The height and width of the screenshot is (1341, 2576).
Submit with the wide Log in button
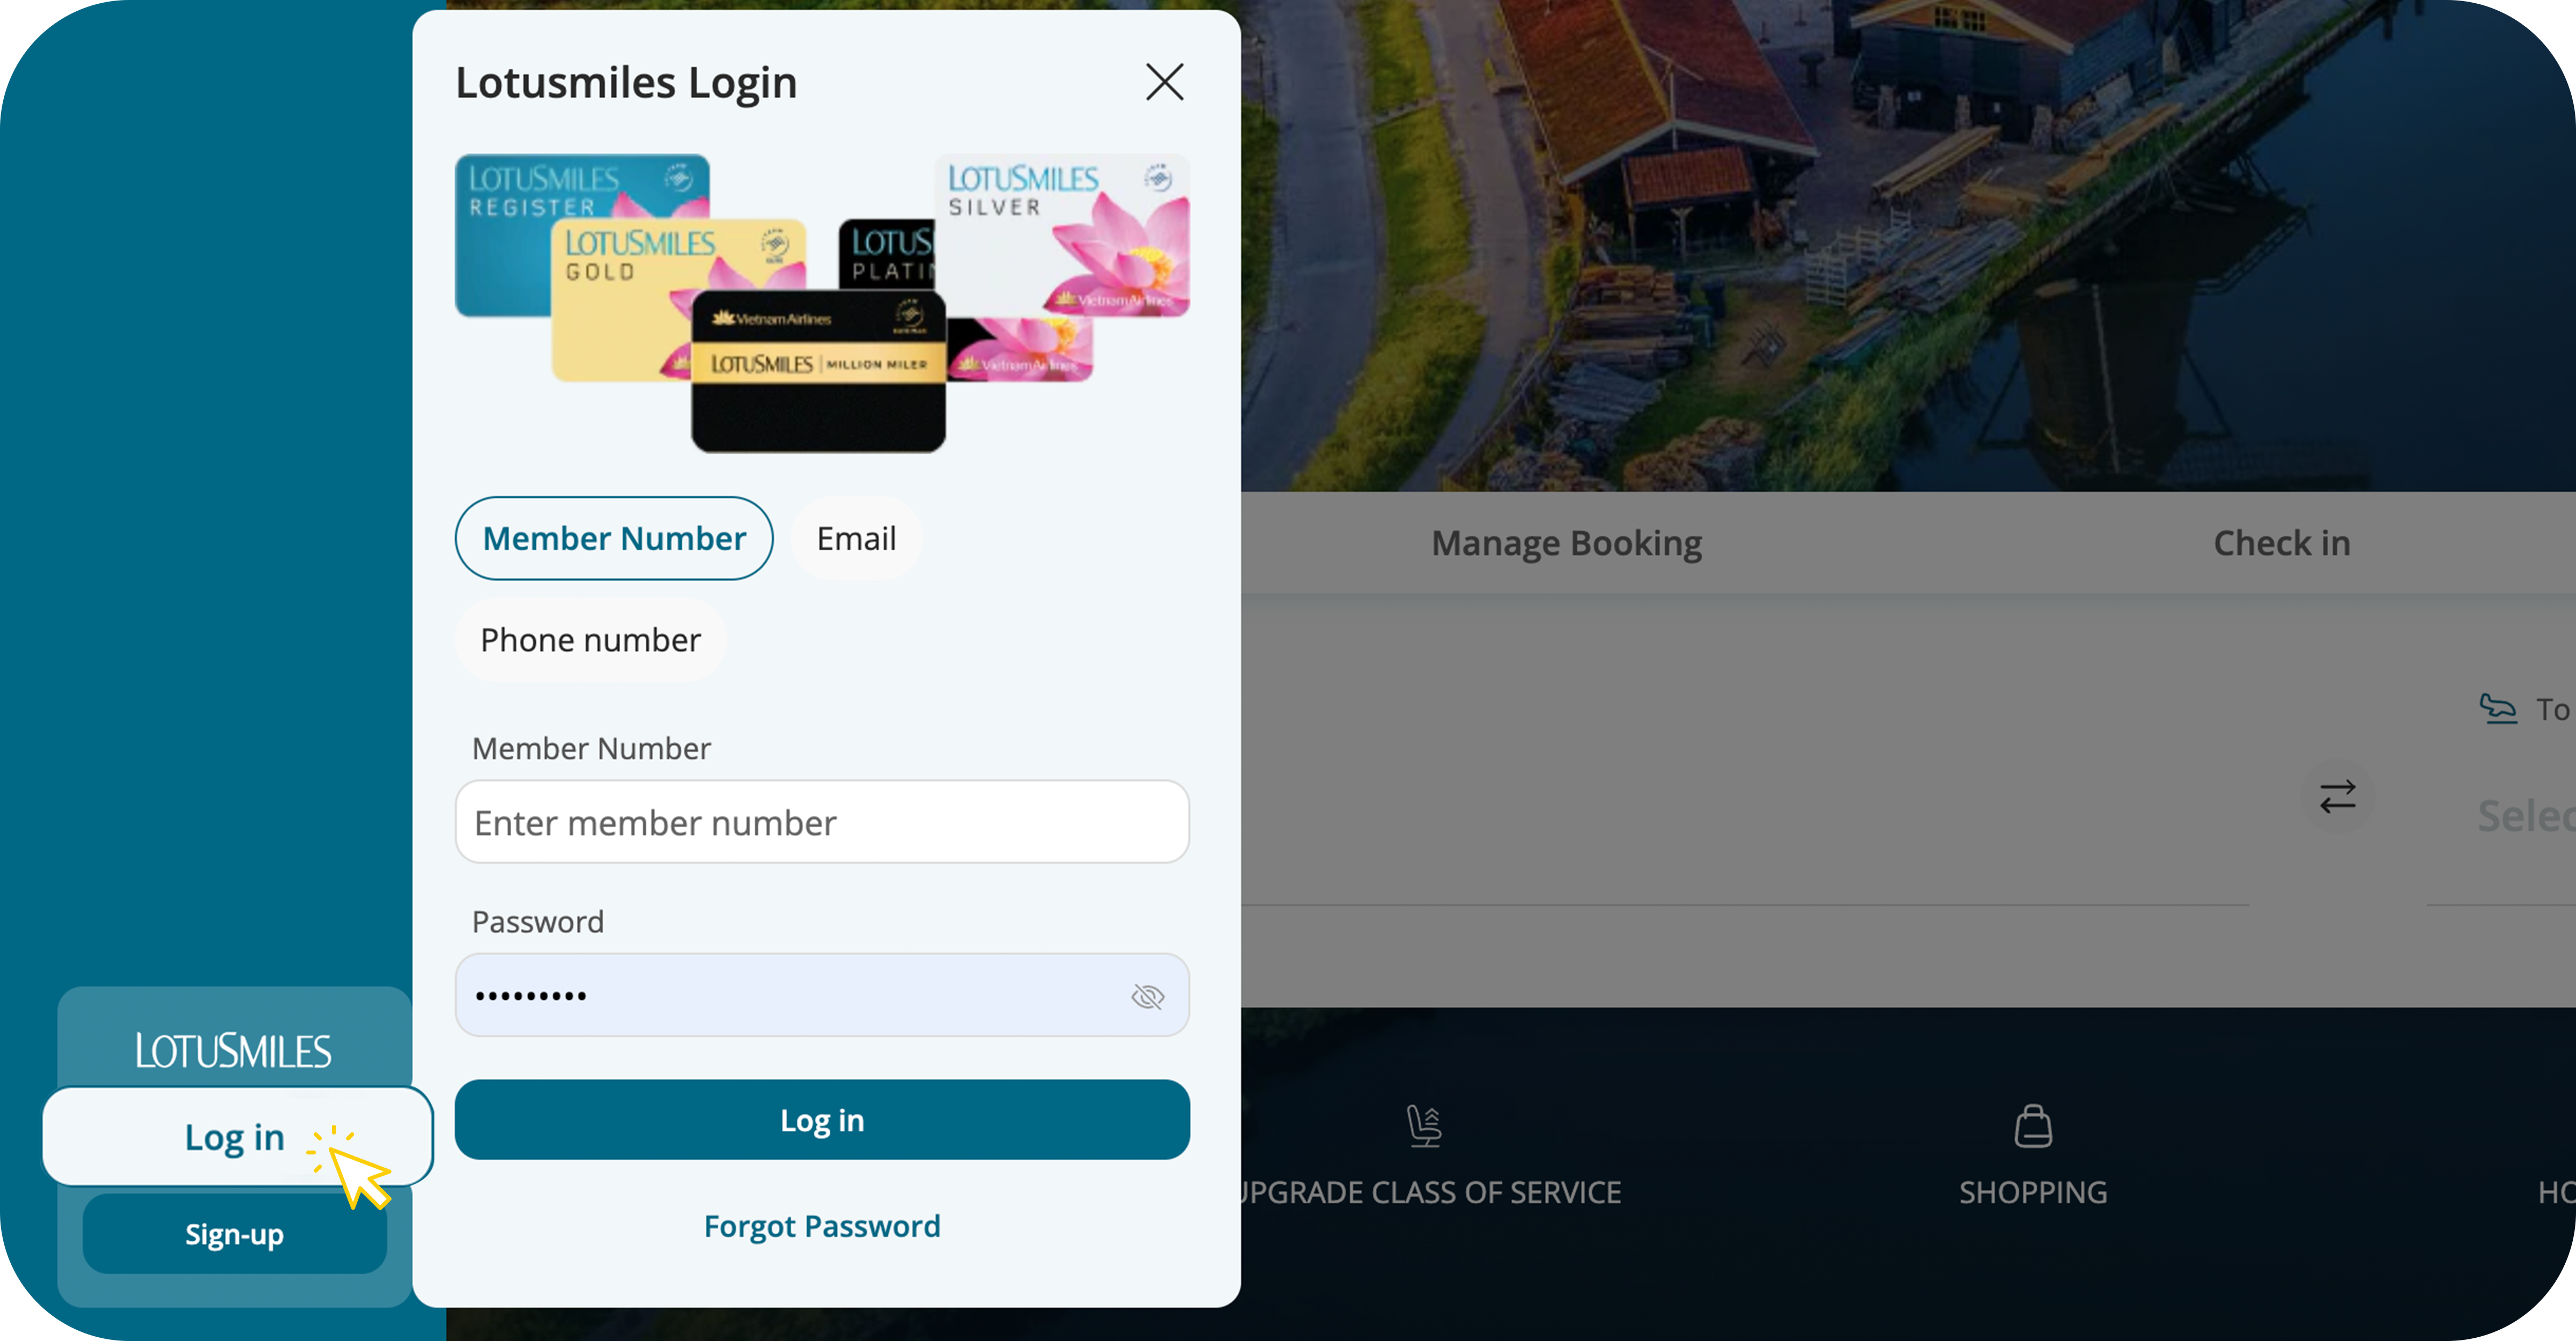coord(822,1120)
